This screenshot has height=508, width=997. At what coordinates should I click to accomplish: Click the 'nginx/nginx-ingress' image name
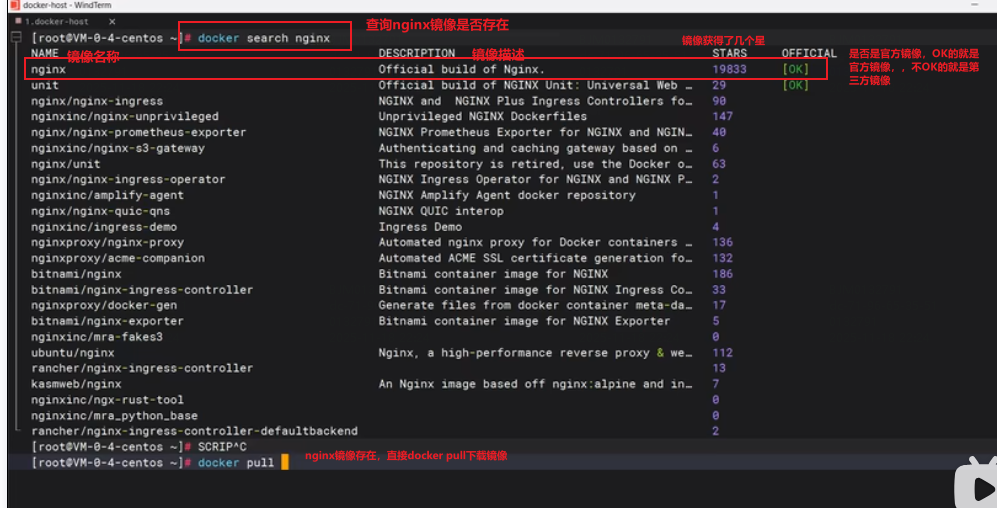97,101
